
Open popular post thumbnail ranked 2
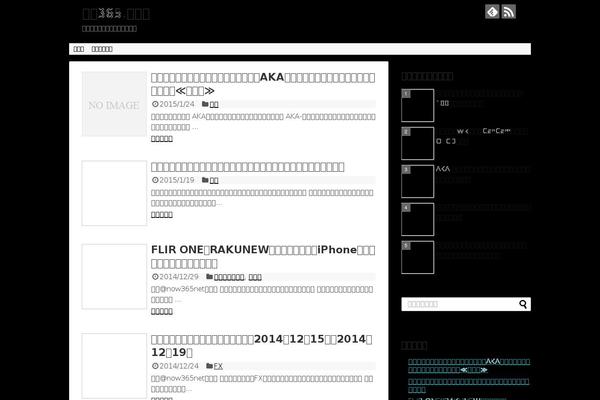pos(417,143)
